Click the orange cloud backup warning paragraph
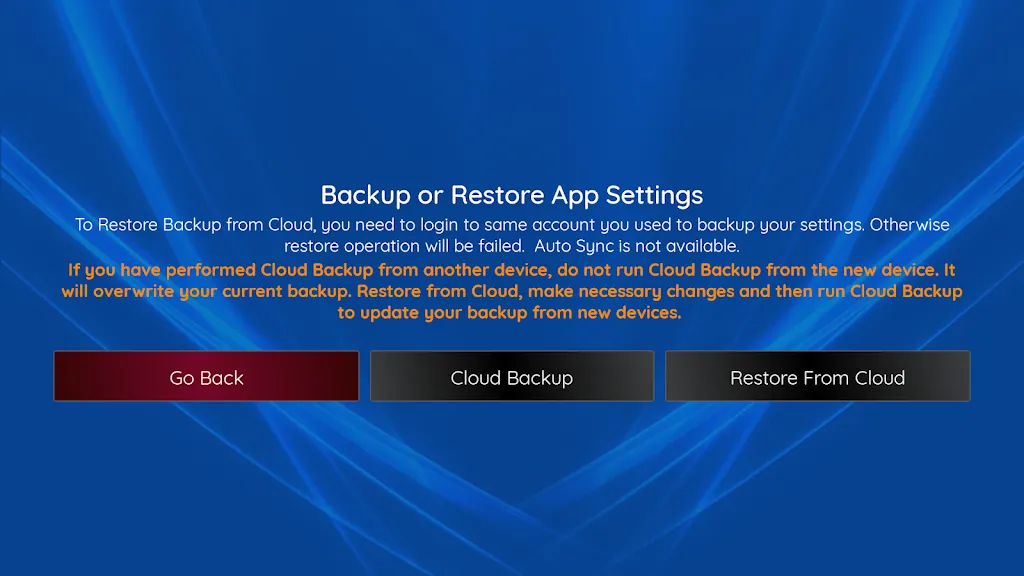The width and height of the screenshot is (1024, 576). 512,291
